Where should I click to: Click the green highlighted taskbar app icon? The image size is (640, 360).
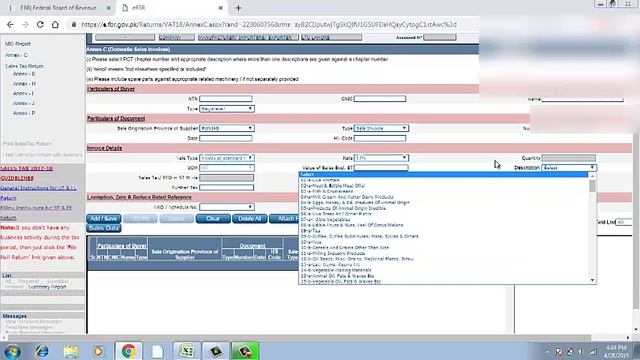point(245,351)
